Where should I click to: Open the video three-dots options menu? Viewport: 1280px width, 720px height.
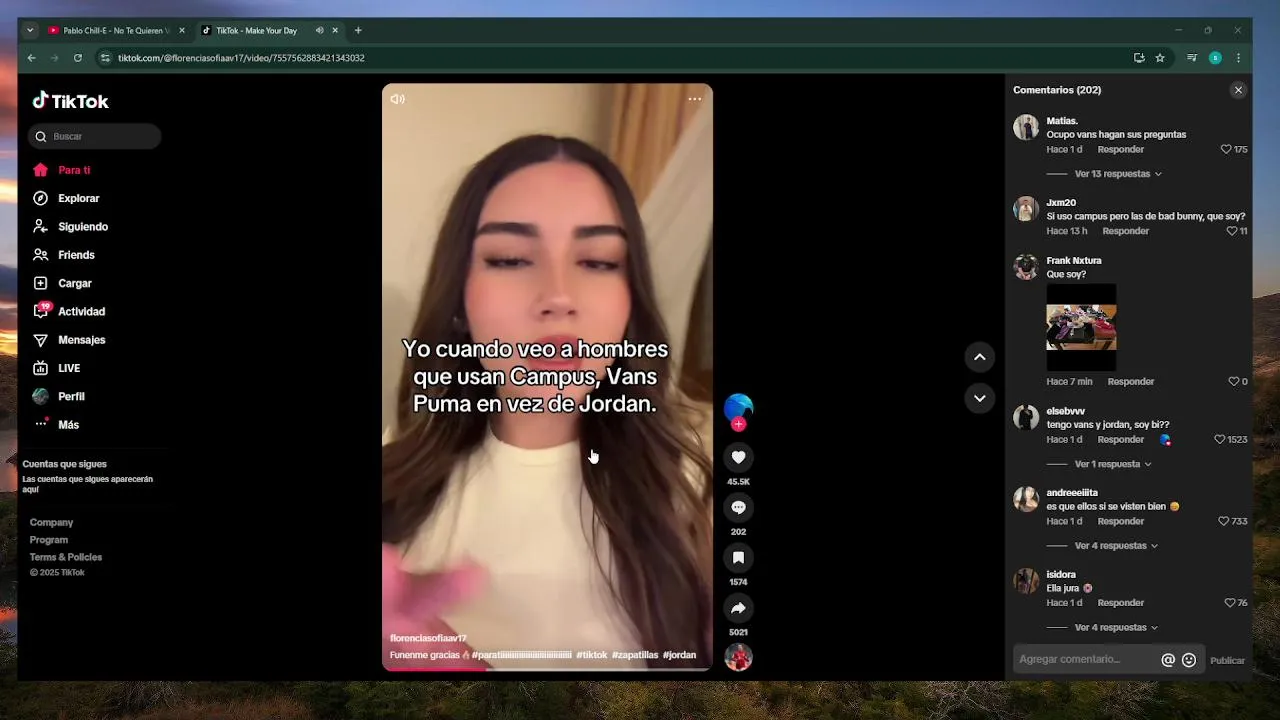pyautogui.click(x=694, y=99)
